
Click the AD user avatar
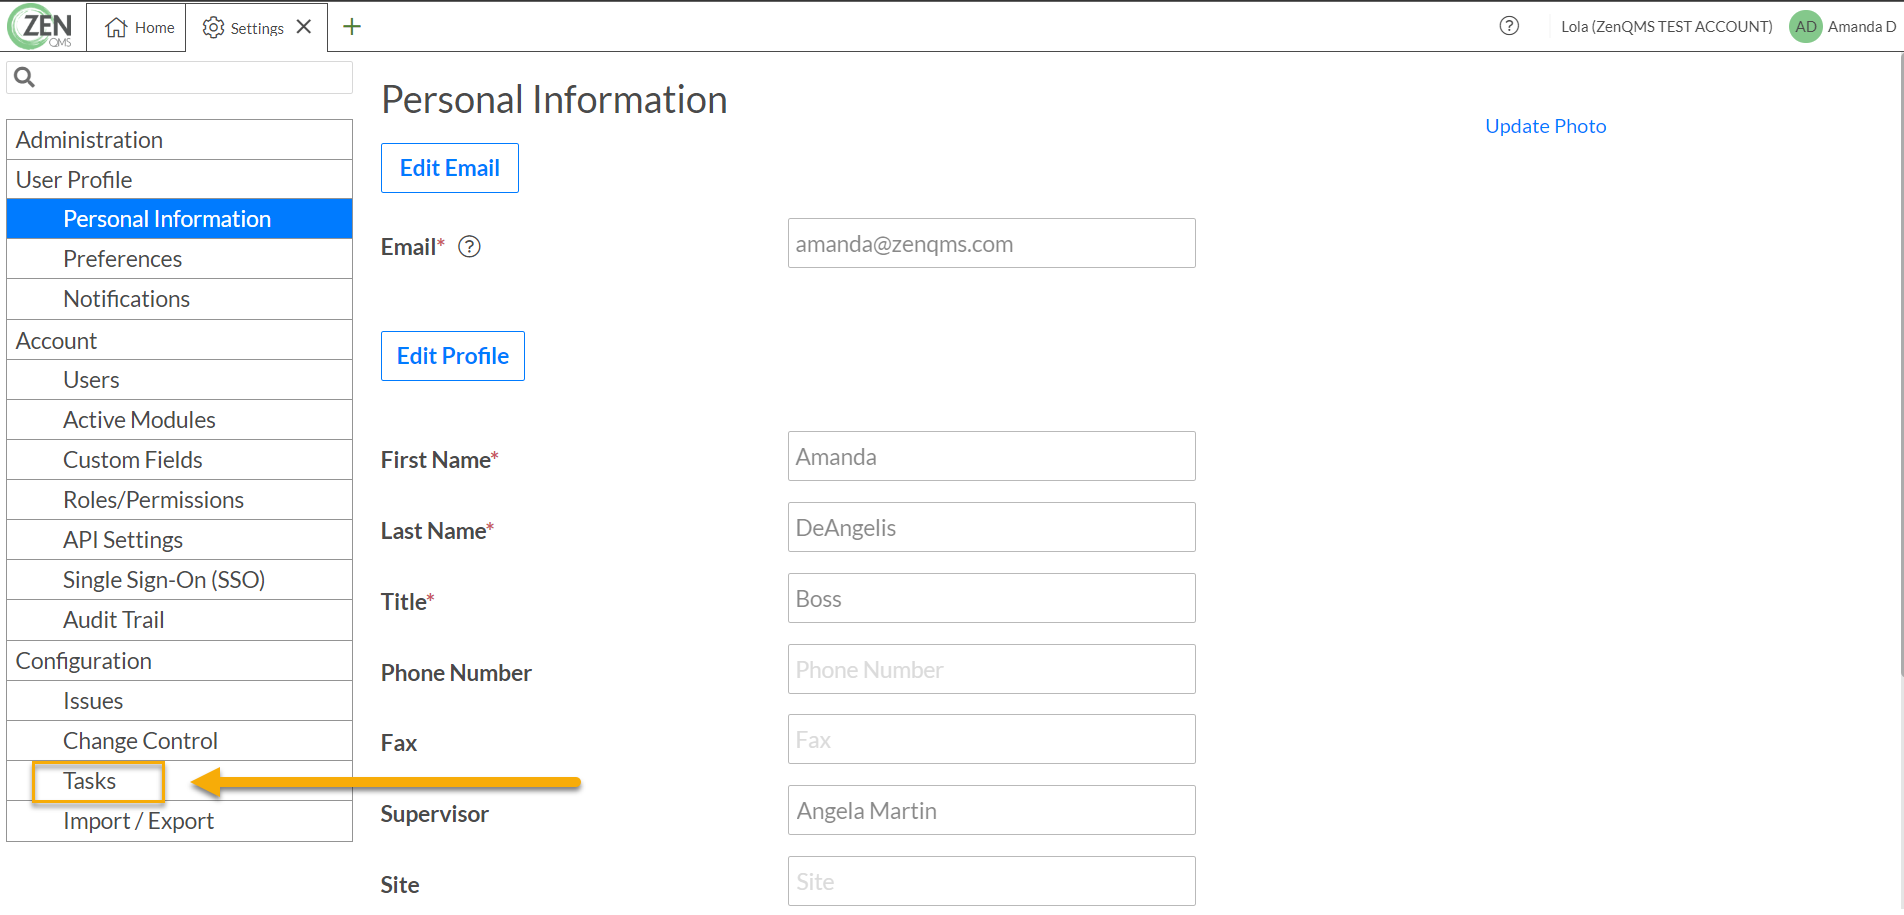click(x=1805, y=27)
